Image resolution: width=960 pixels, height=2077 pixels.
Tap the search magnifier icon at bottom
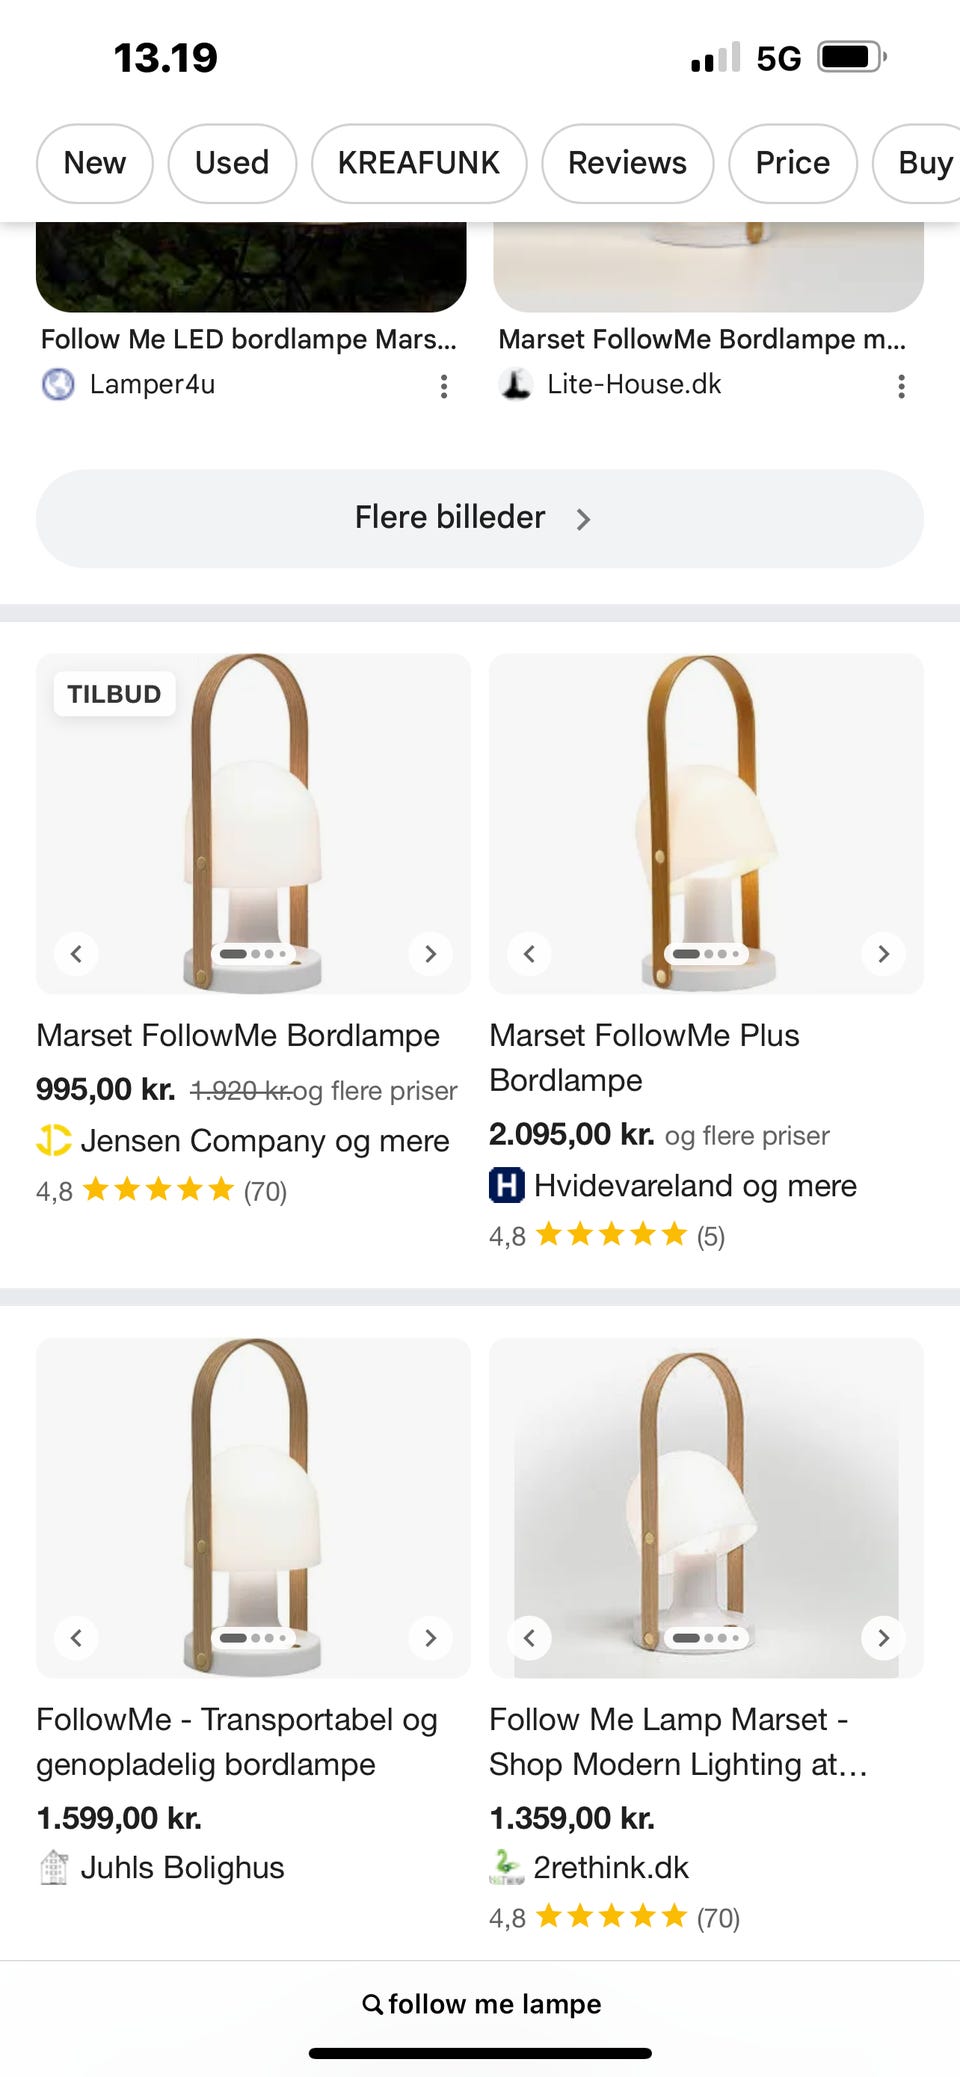(x=372, y=2004)
